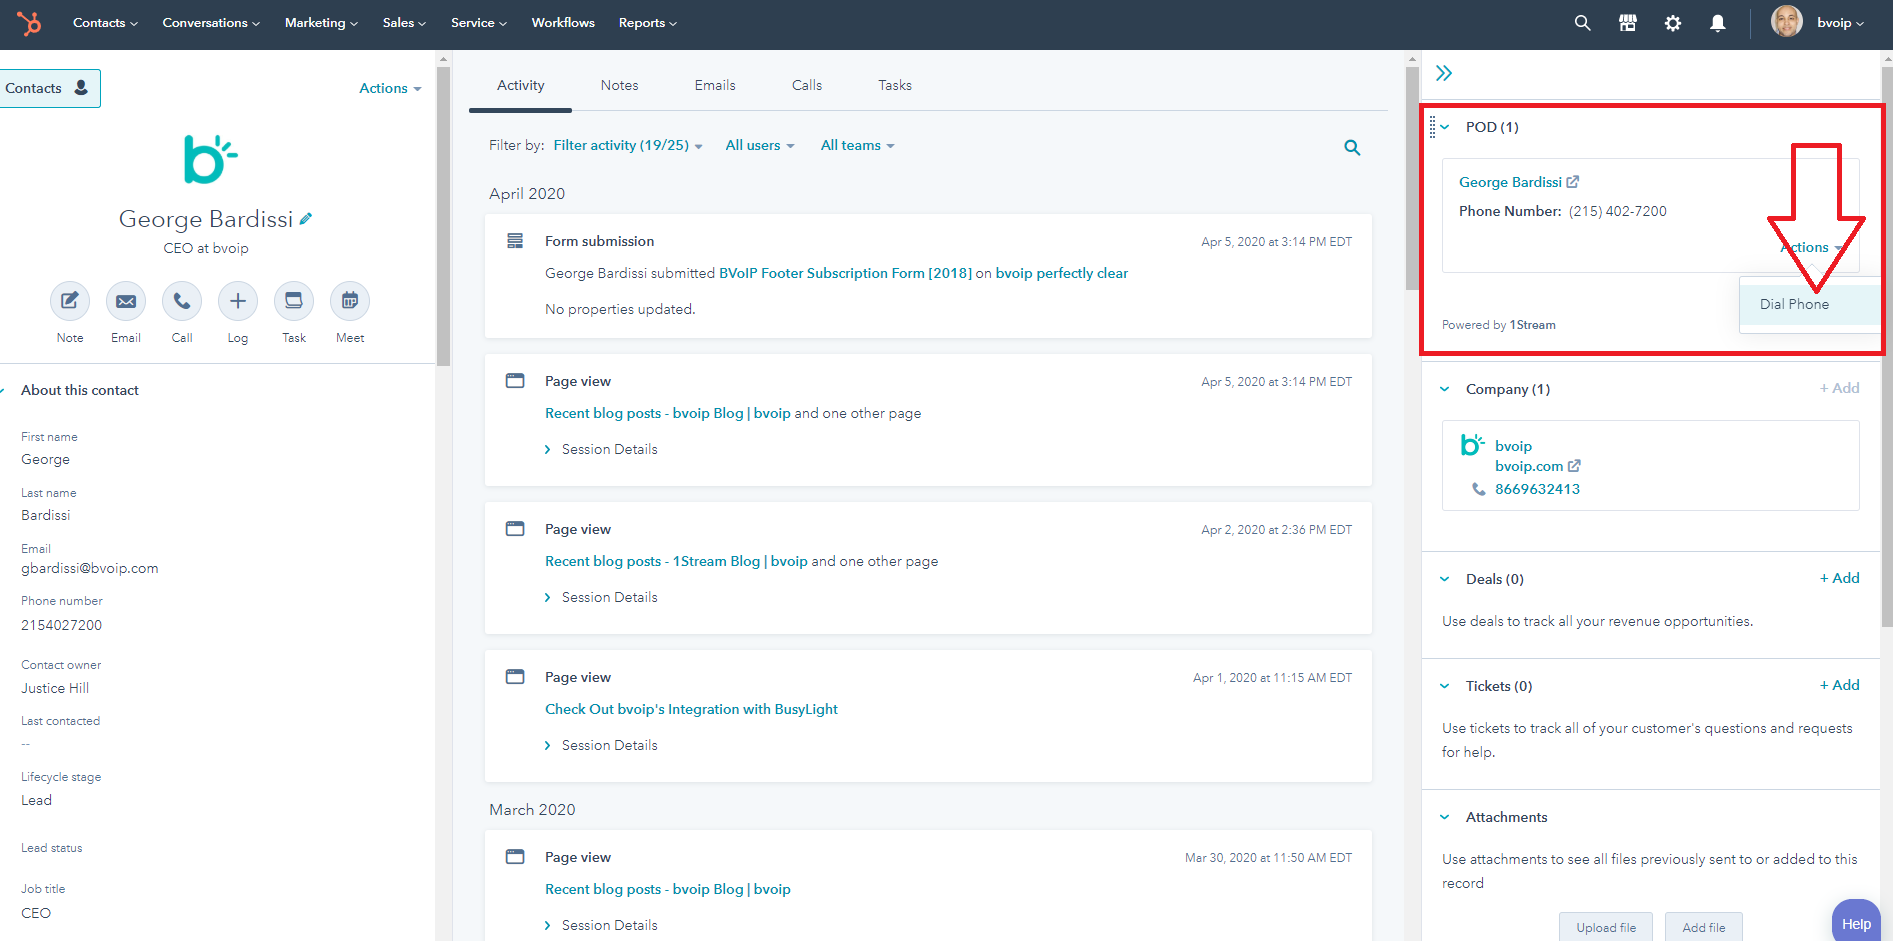The width and height of the screenshot is (1893, 941).
Task: Click the Note icon button
Action: click(x=70, y=301)
